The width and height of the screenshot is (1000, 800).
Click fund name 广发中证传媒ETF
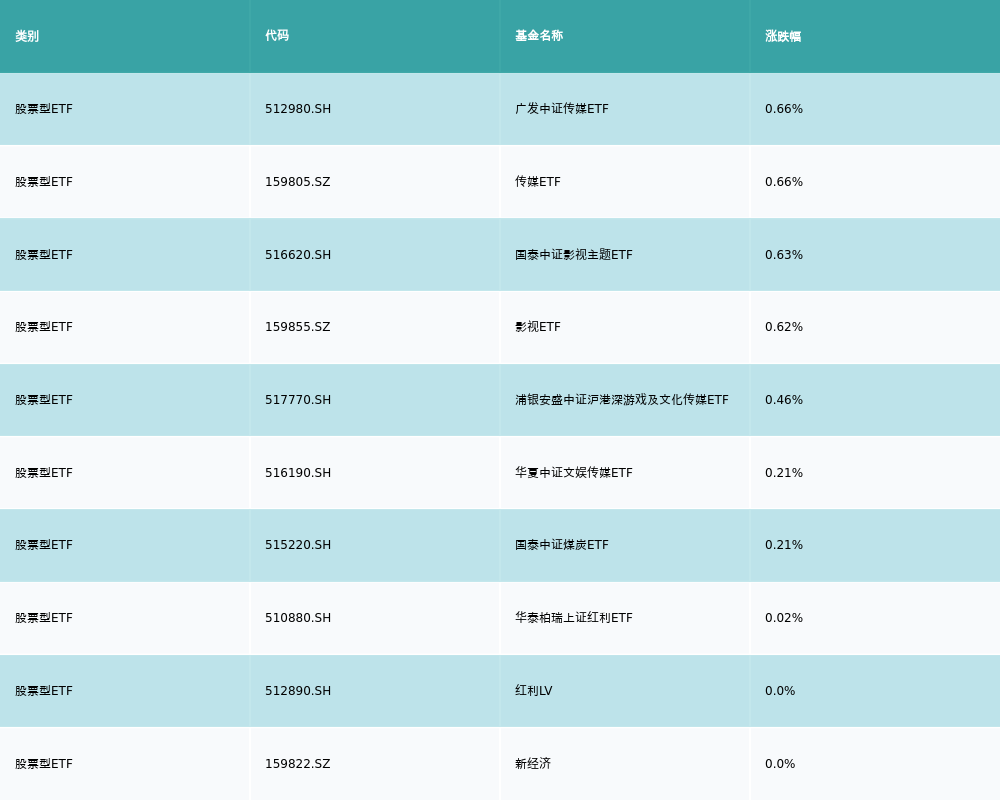click(x=562, y=109)
